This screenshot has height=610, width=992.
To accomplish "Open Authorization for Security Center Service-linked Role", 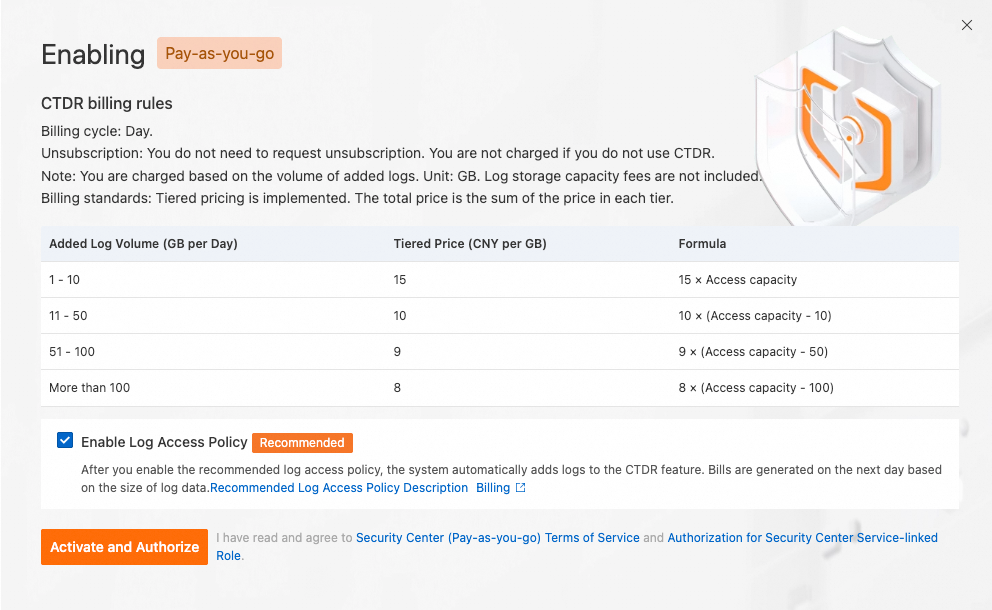I will pyautogui.click(x=802, y=537).
